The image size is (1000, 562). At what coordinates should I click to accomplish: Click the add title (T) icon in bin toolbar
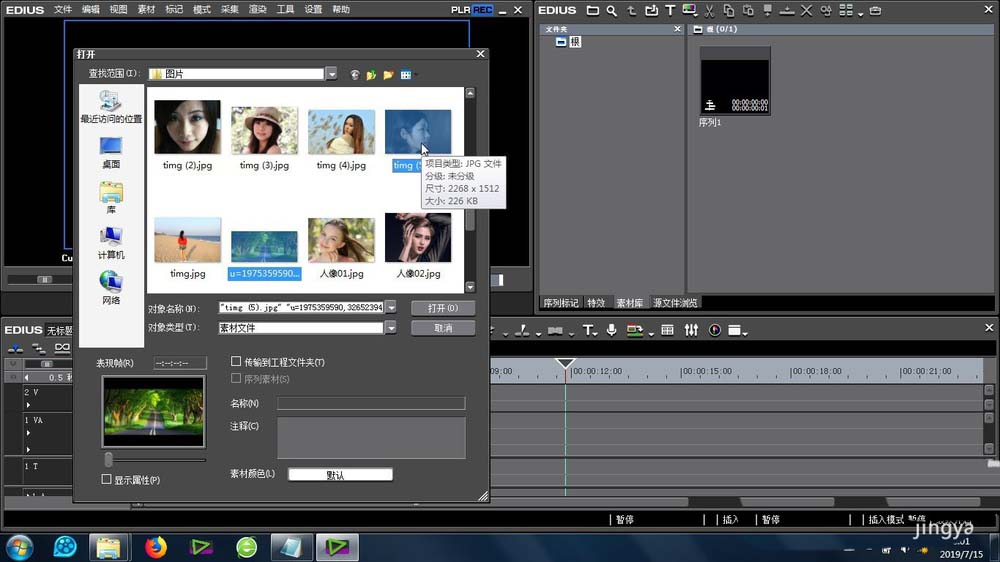point(671,11)
